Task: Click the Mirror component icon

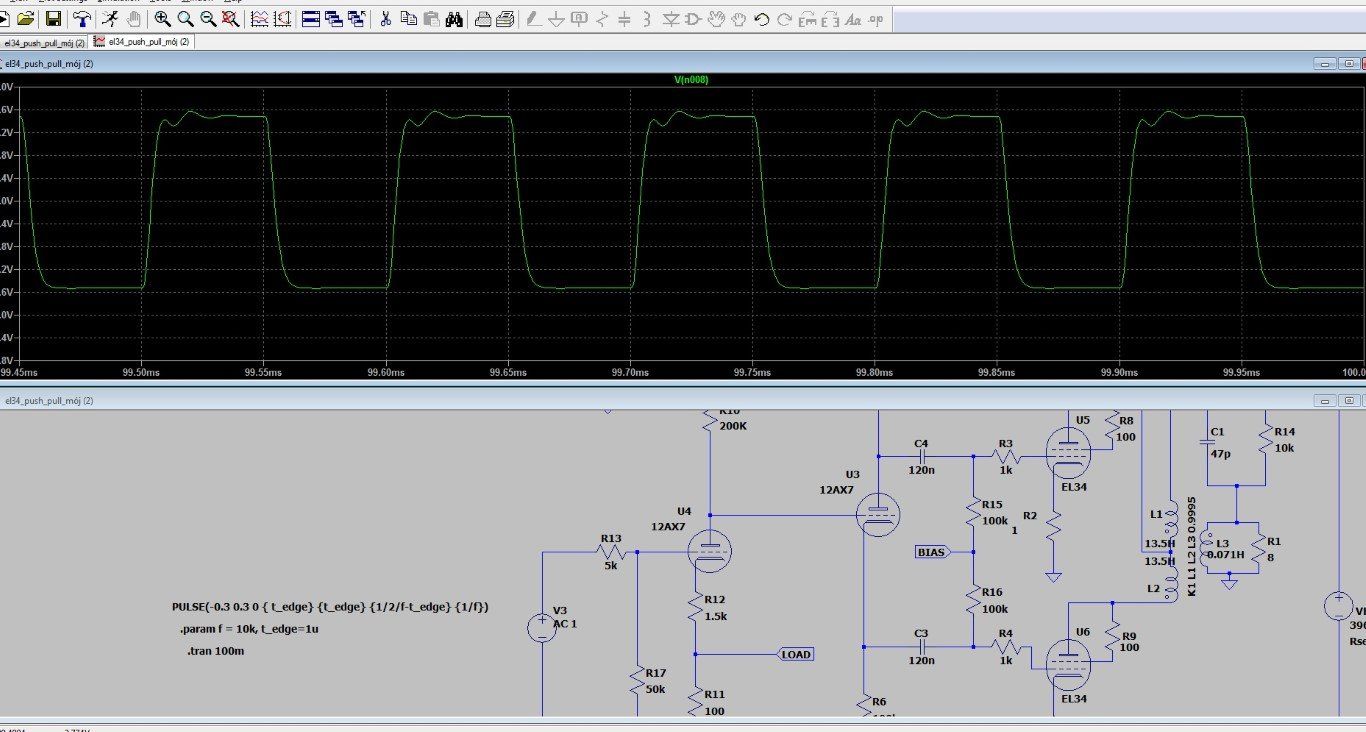Action: click(x=830, y=19)
